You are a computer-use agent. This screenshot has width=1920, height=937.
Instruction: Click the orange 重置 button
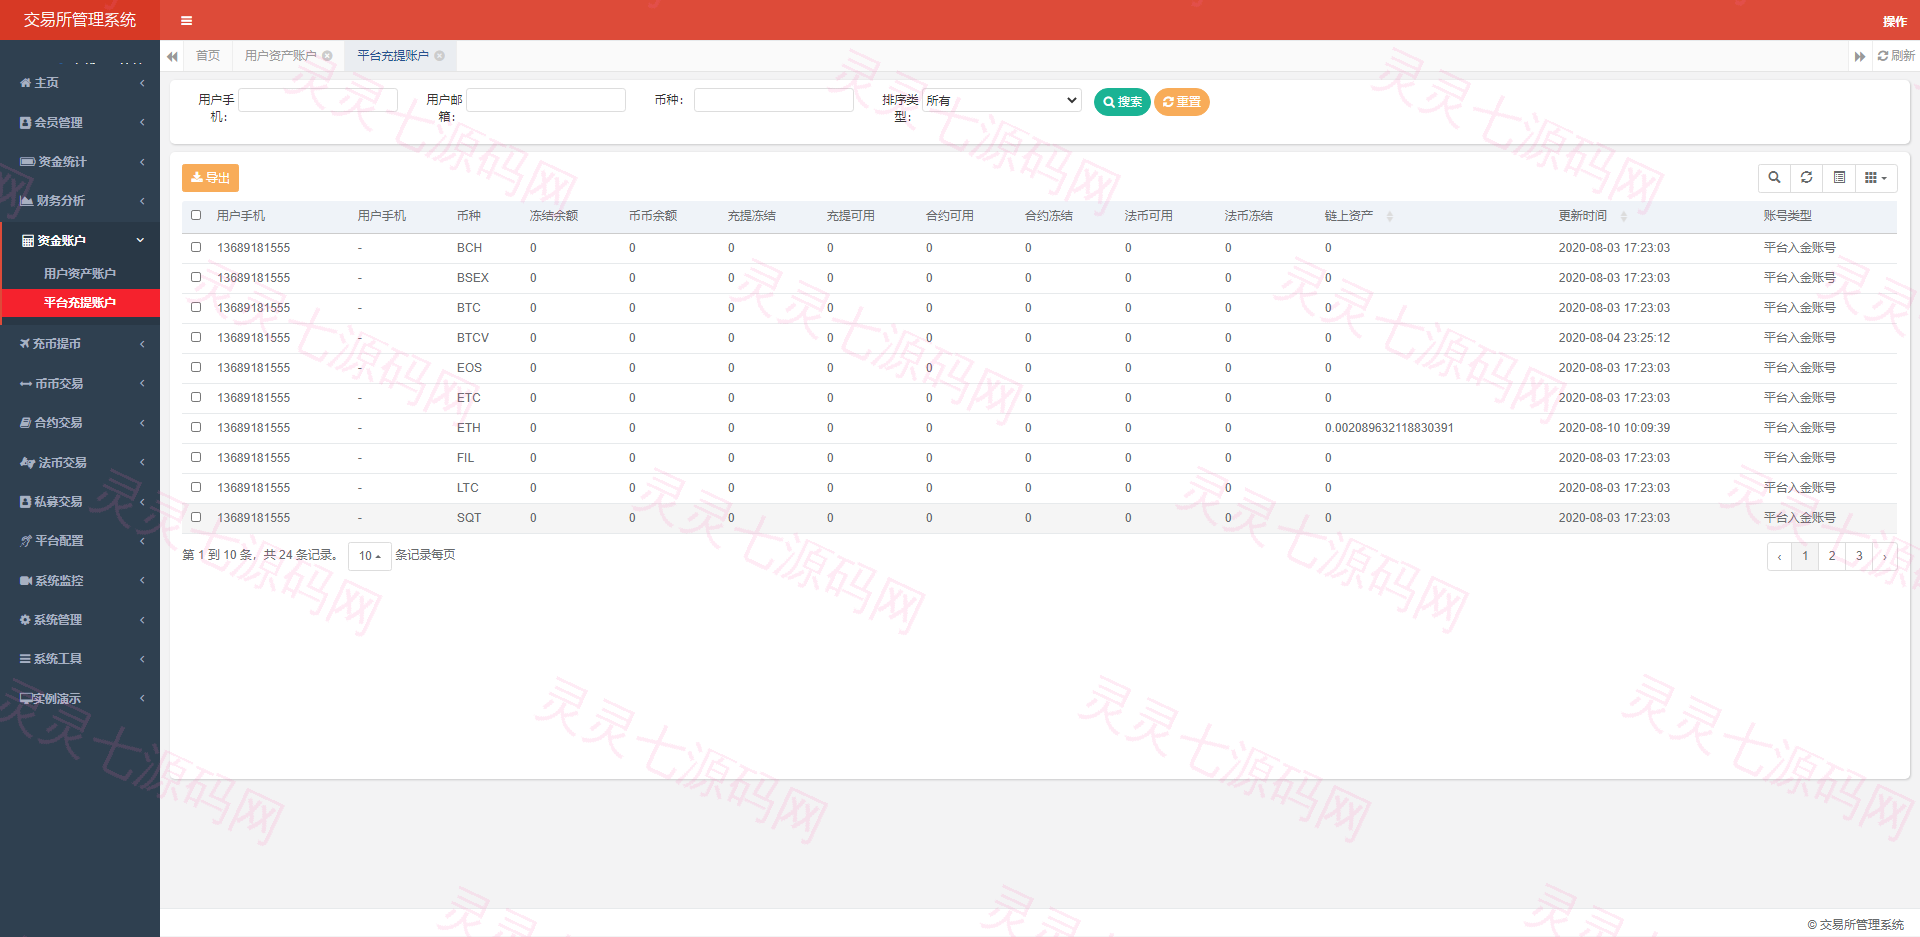pyautogui.click(x=1182, y=102)
